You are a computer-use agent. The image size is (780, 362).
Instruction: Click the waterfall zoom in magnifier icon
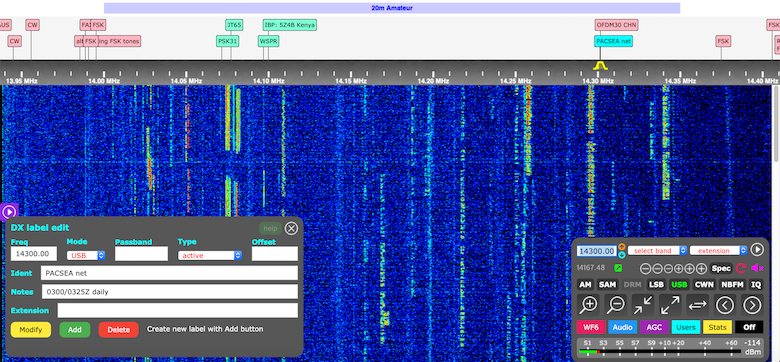click(588, 304)
